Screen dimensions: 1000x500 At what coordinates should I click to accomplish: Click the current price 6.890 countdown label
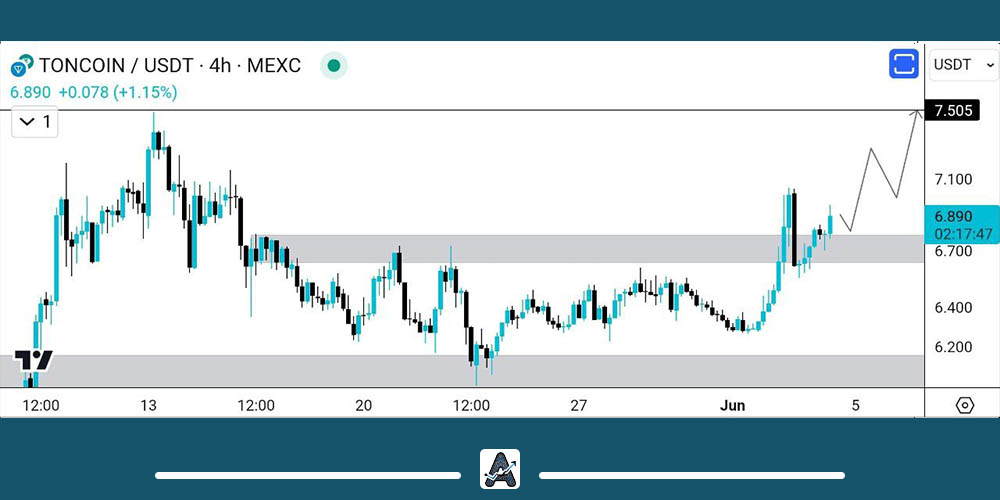click(962, 224)
